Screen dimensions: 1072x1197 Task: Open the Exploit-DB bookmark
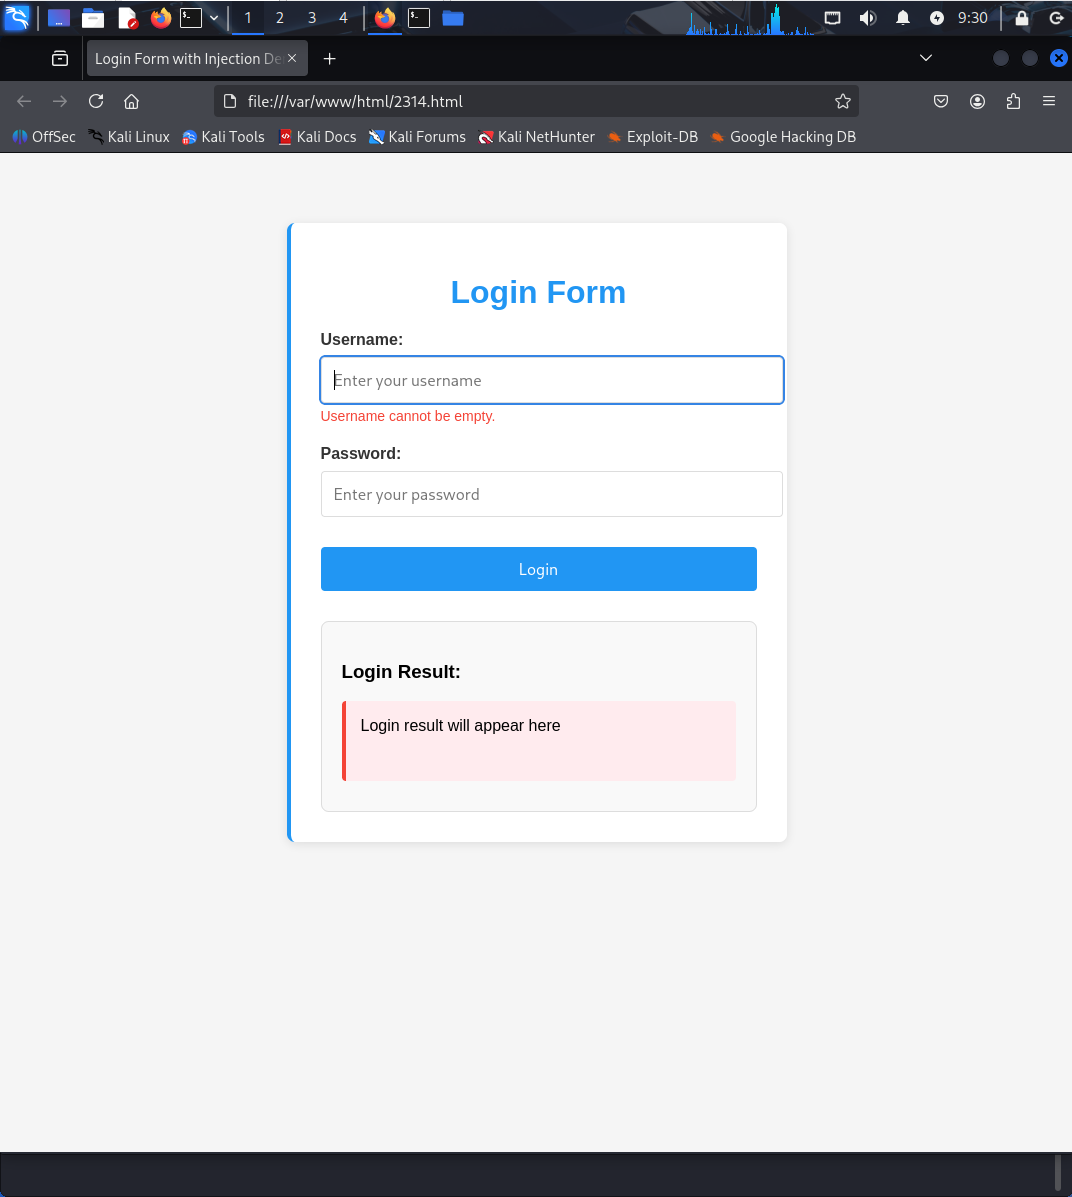click(x=653, y=137)
